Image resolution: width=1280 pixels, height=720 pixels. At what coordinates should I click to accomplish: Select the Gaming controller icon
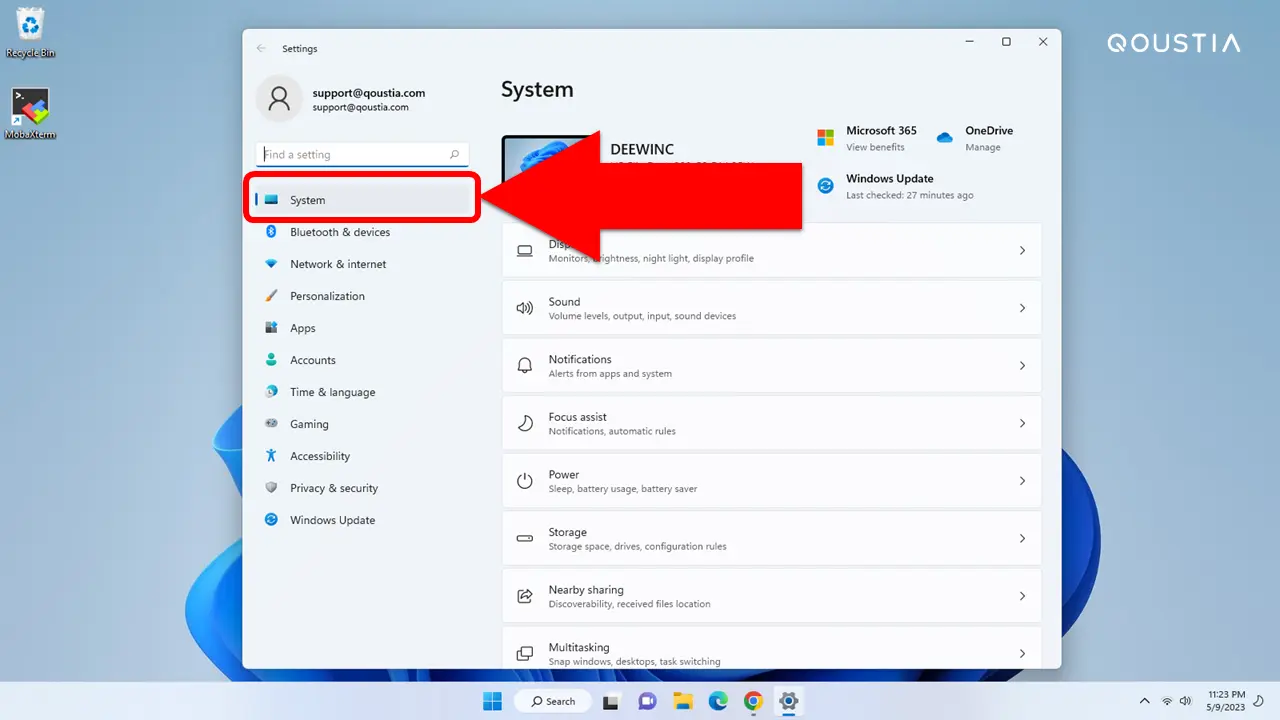(x=271, y=424)
